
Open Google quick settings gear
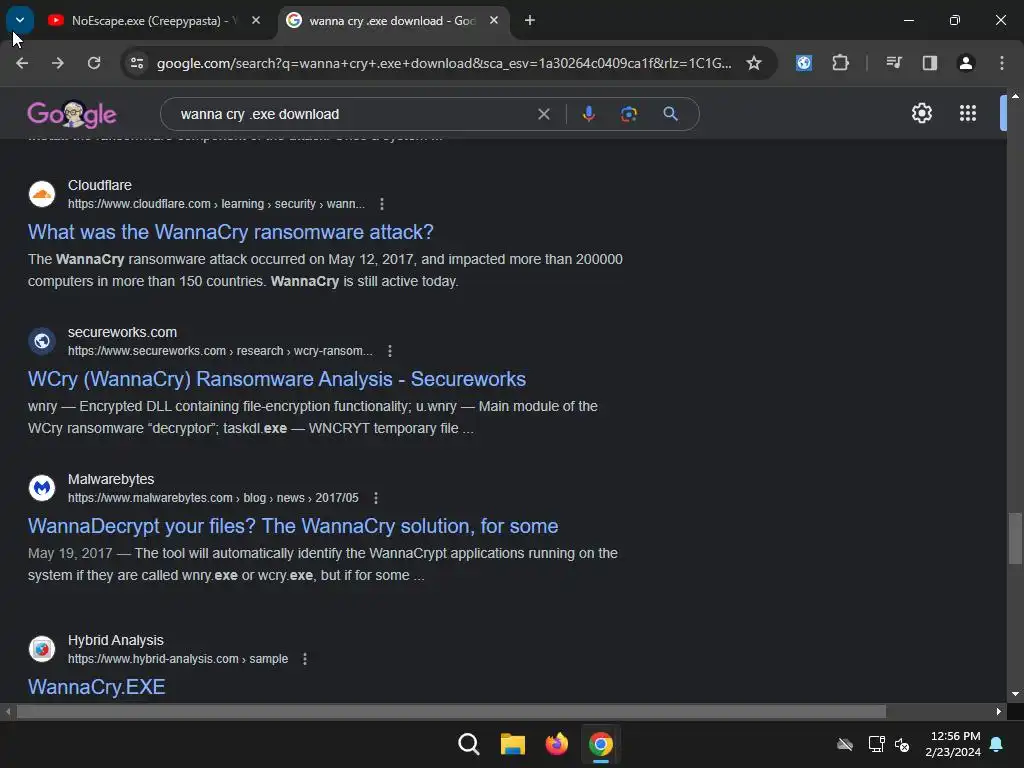[x=921, y=114]
